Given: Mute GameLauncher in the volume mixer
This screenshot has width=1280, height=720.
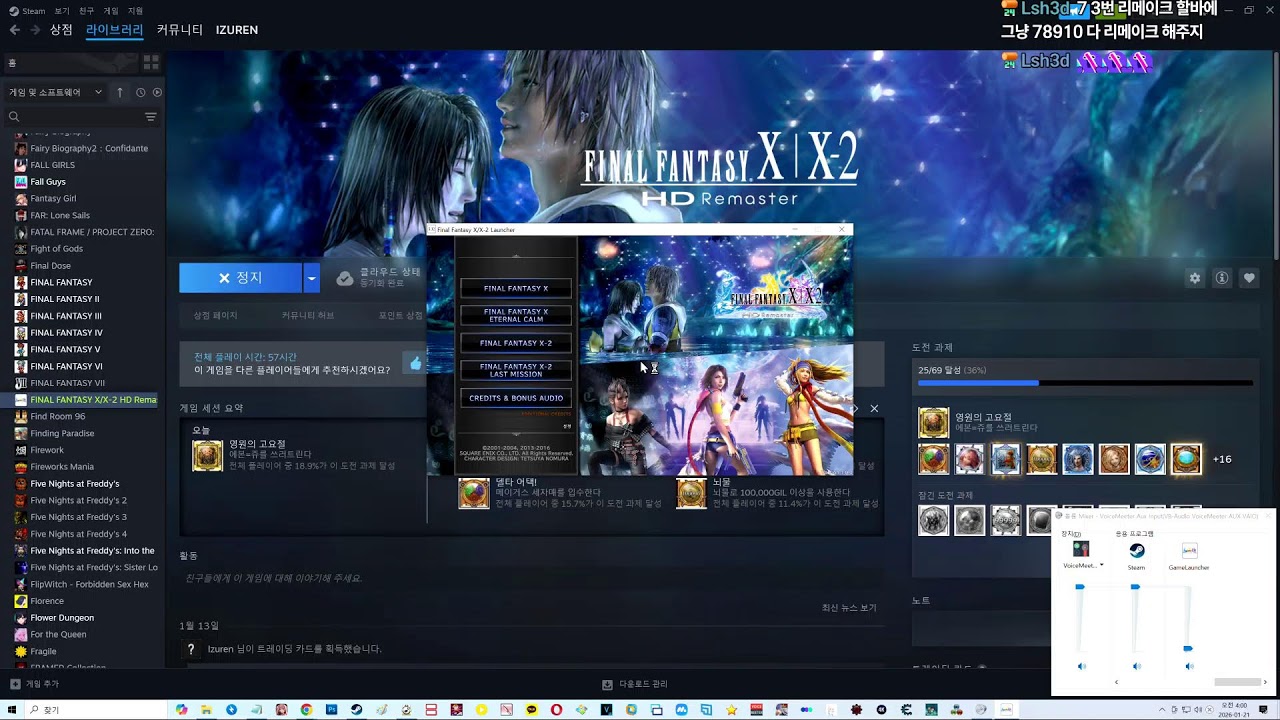Looking at the screenshot, I should [1189, 666].
